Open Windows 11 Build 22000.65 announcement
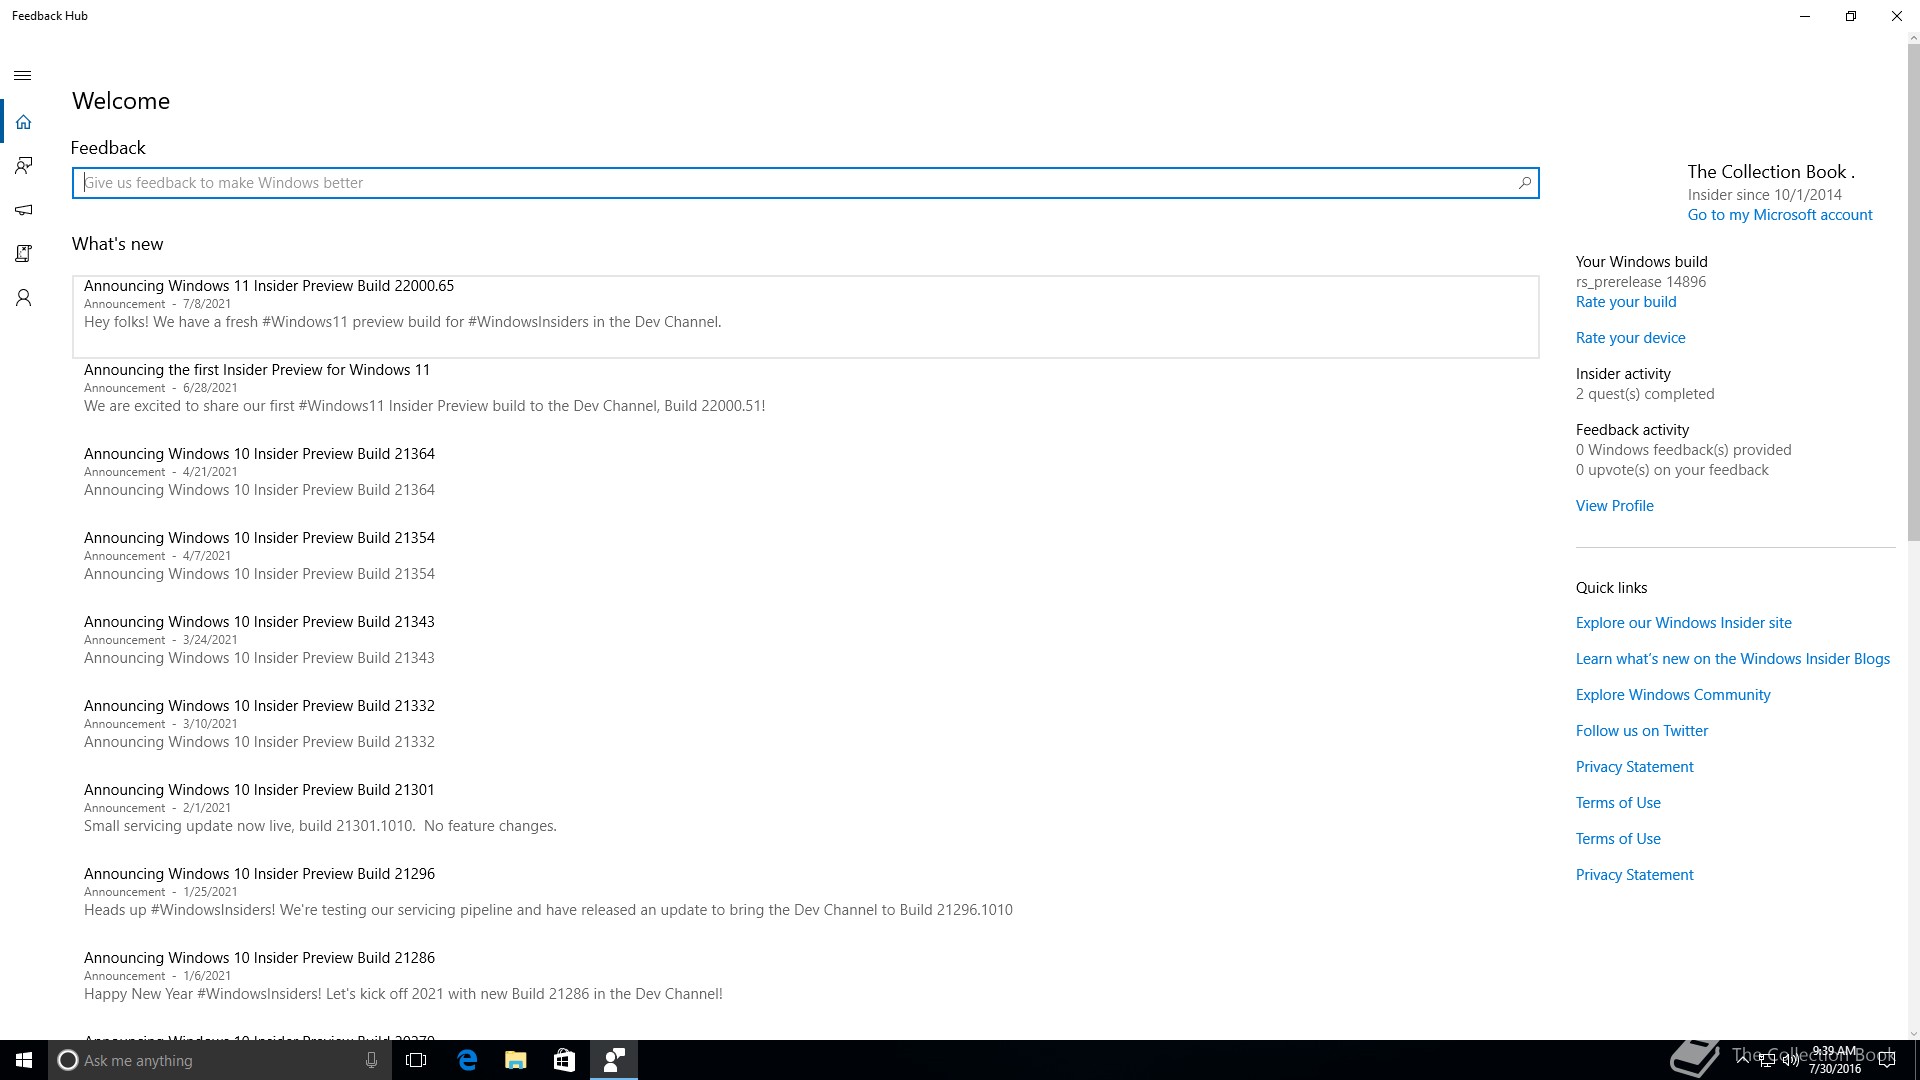The width and height of the screenshot is (1920, 1080). 805,316
